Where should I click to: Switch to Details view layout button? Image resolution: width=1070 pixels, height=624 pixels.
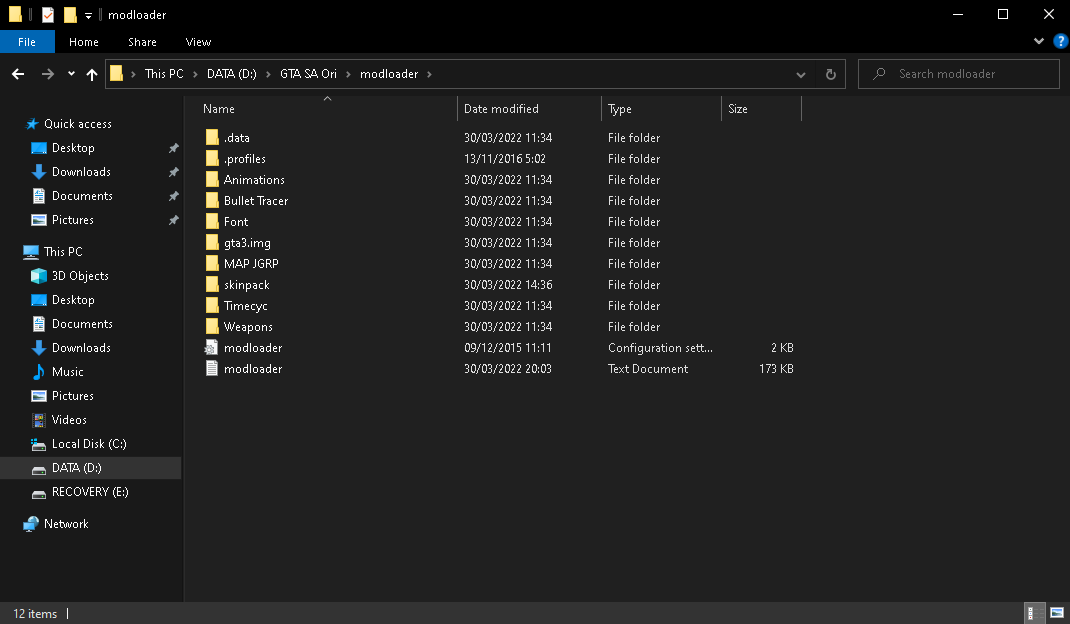(x=1035, y=613)
